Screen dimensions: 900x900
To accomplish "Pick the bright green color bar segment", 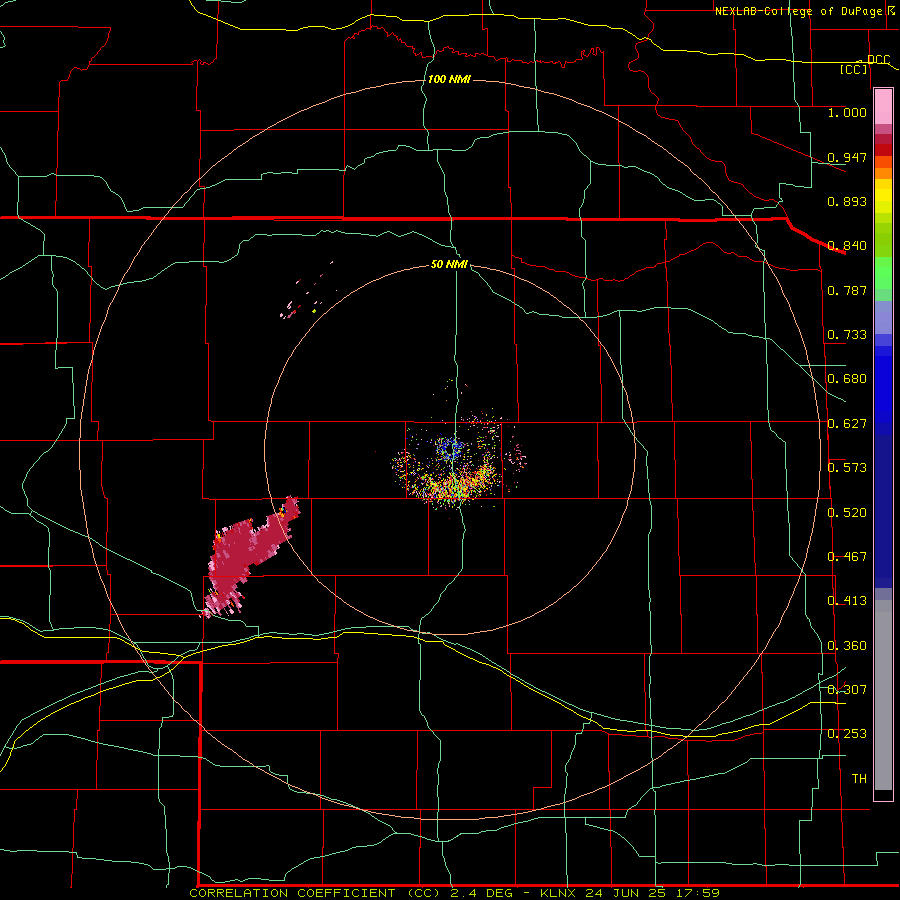I will pyautogui.click(x=883, y=273).
